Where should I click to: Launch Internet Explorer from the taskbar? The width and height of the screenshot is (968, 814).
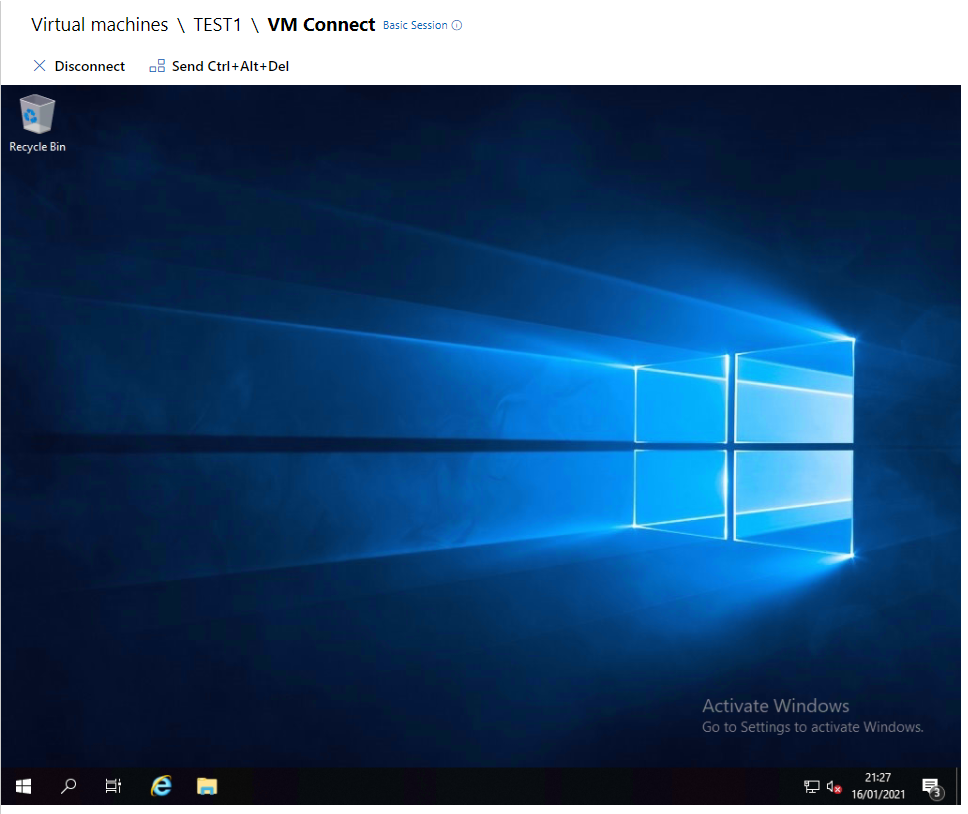pos(160,786)
